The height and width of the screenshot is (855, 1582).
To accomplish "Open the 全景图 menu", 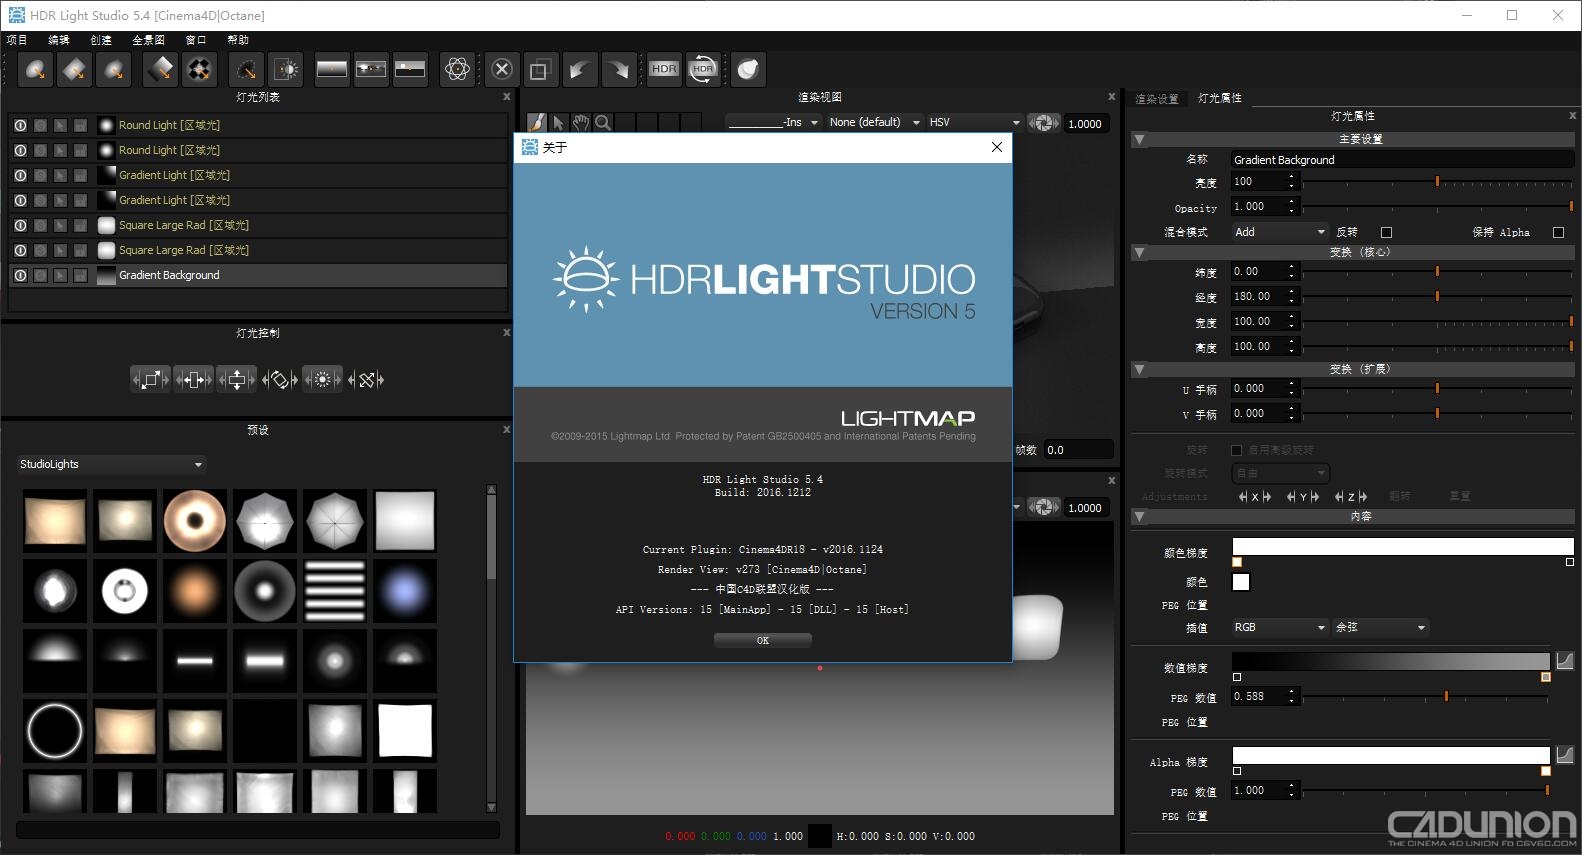I will point(149,40).
